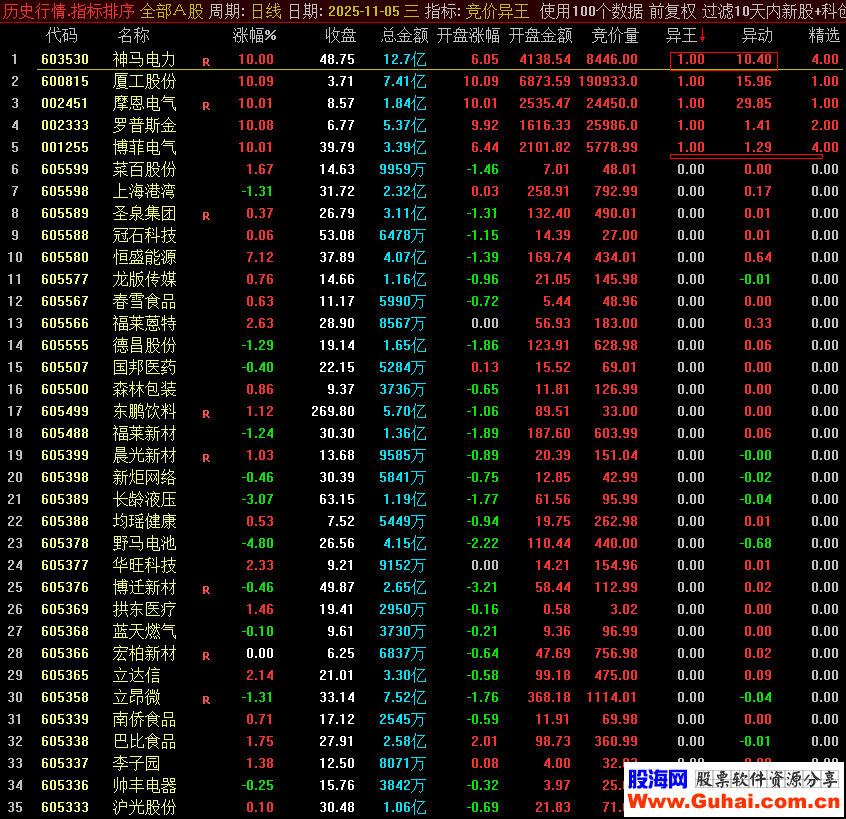846x819 pixels.
Task: Open the 全部A股 market selector
Action: pos(171,11)
